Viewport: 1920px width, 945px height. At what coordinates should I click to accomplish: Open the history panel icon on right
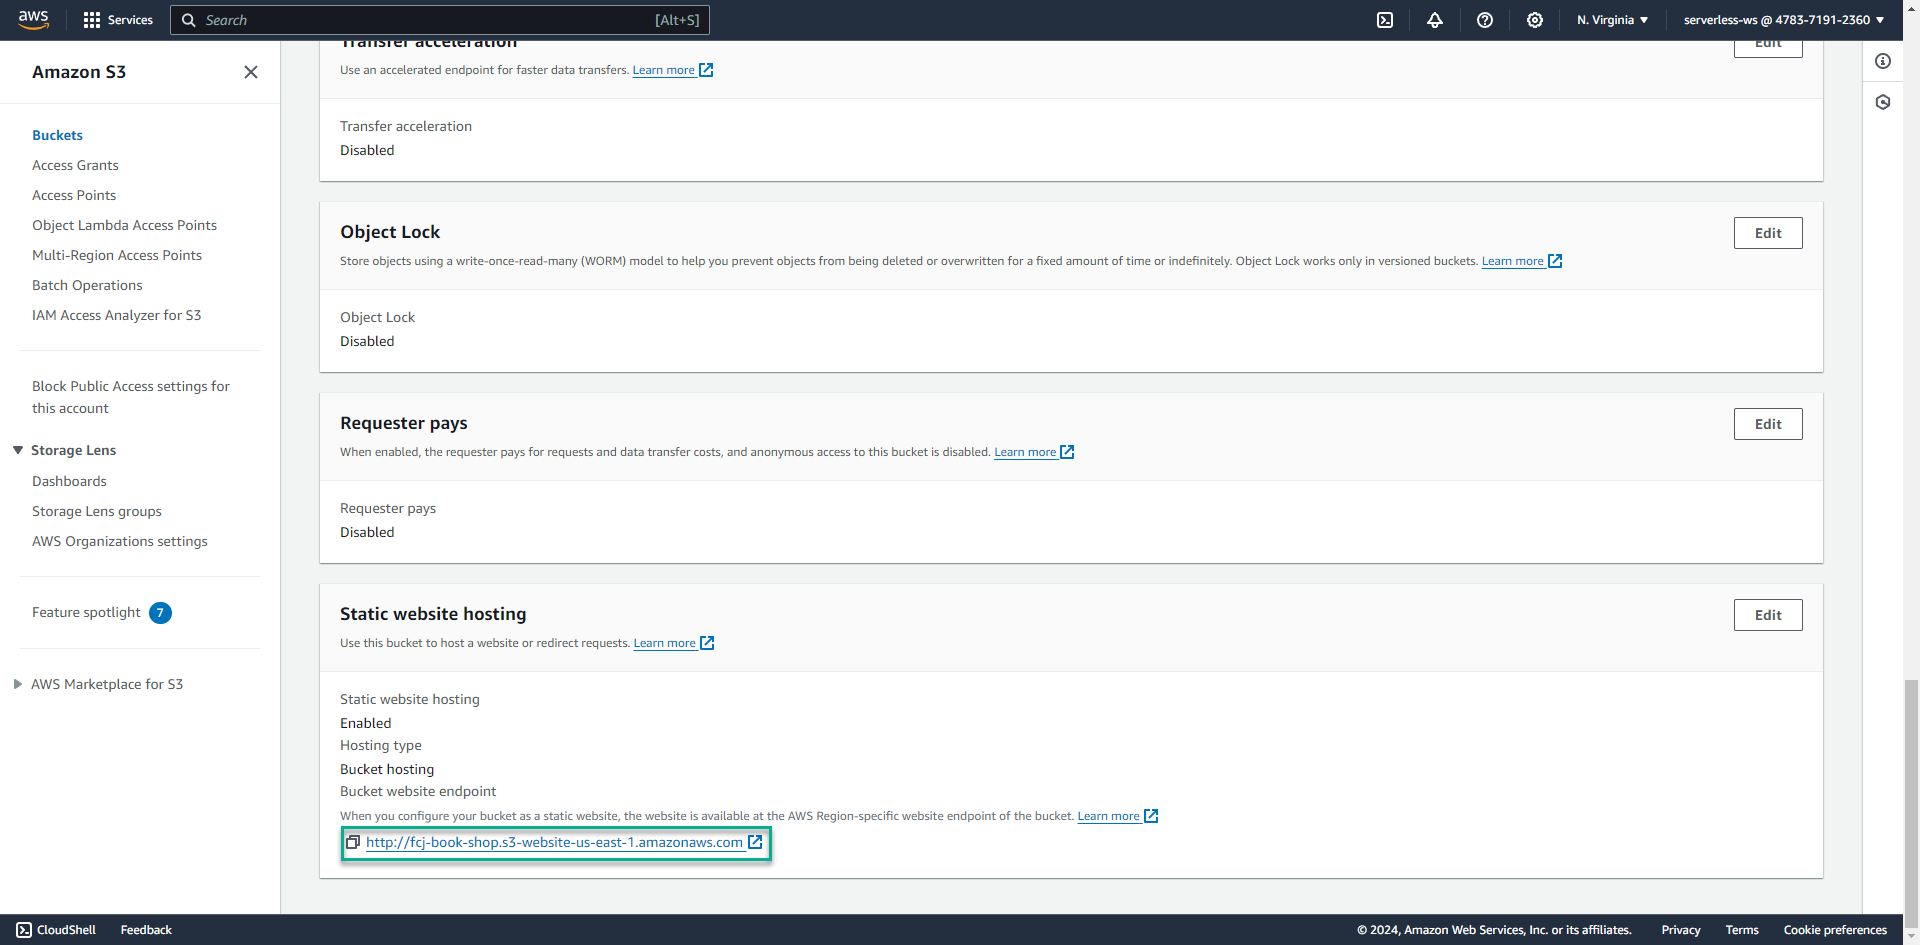click(1883, 102)
